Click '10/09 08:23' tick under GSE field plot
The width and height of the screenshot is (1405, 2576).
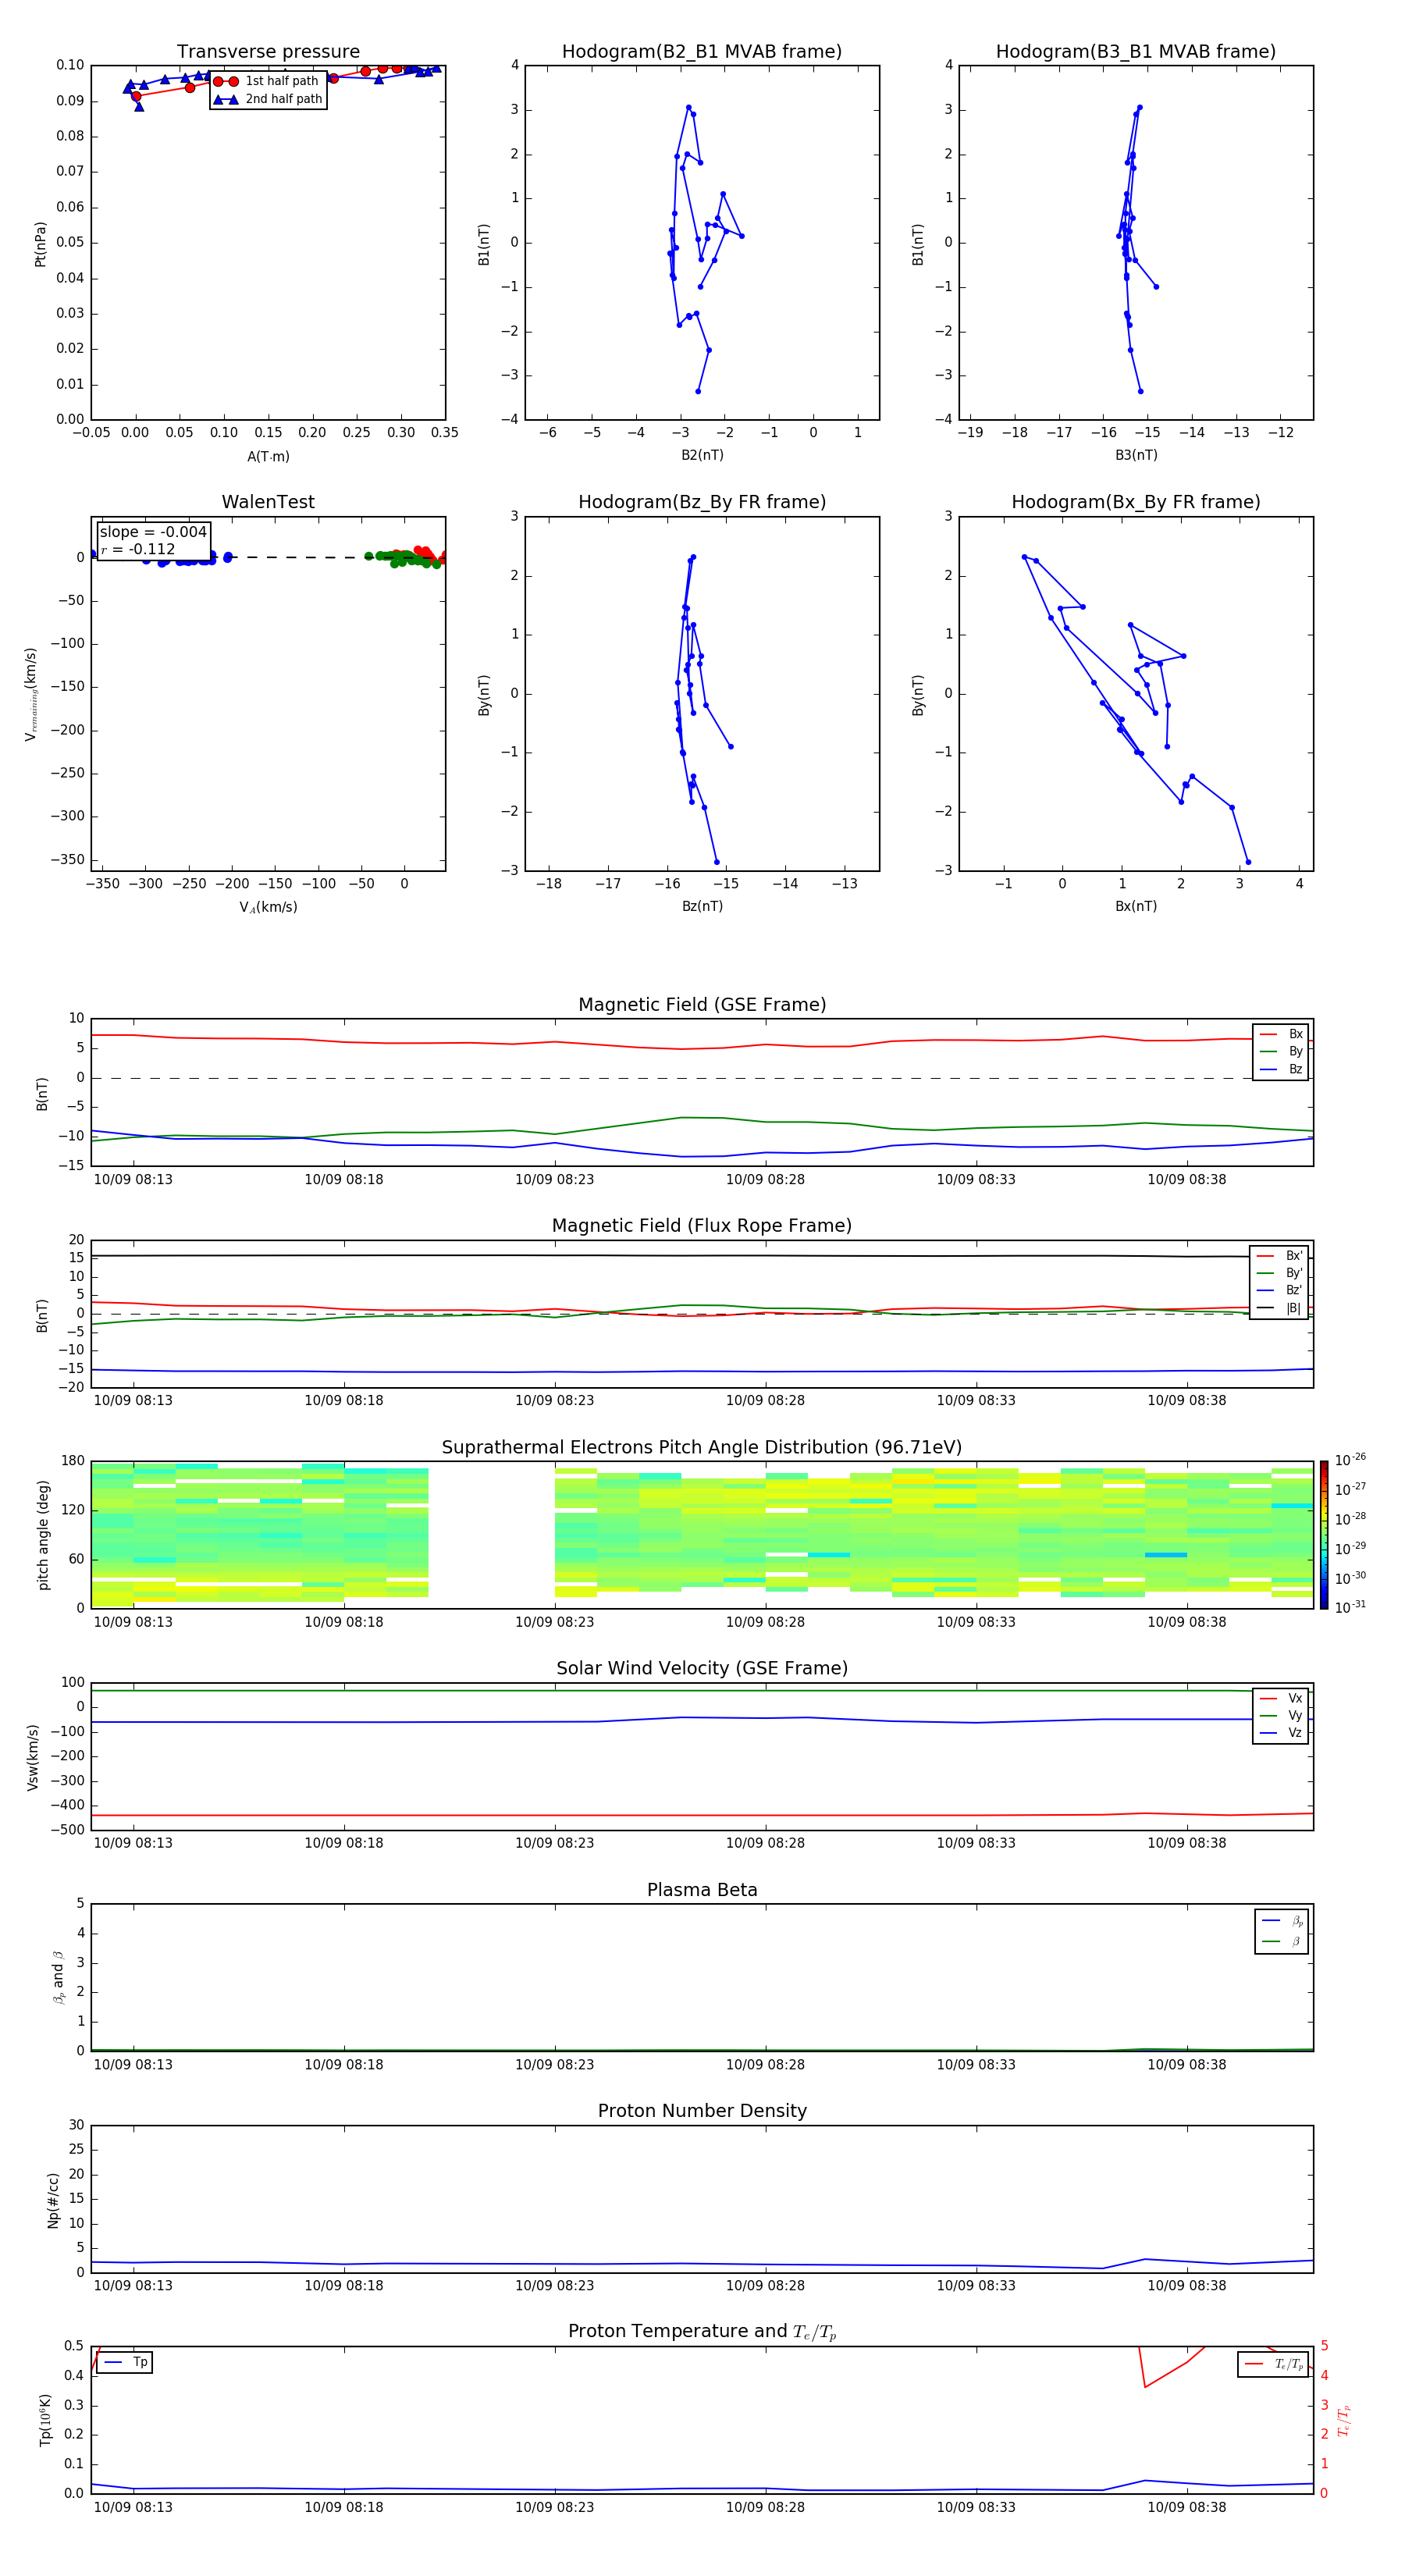[554, 1180]
